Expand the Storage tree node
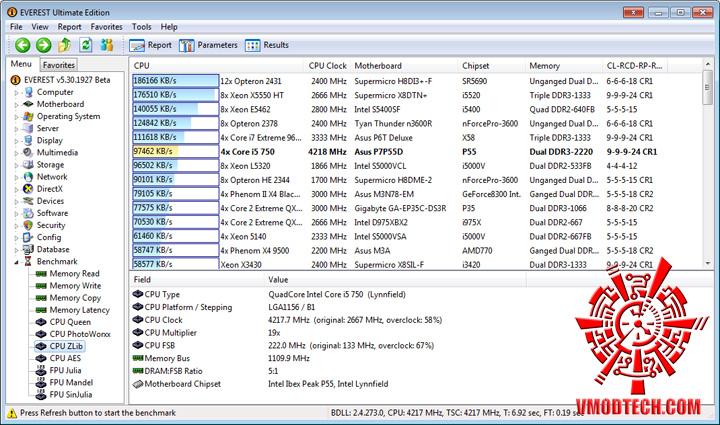720x425 pixels. click(17, 165)
